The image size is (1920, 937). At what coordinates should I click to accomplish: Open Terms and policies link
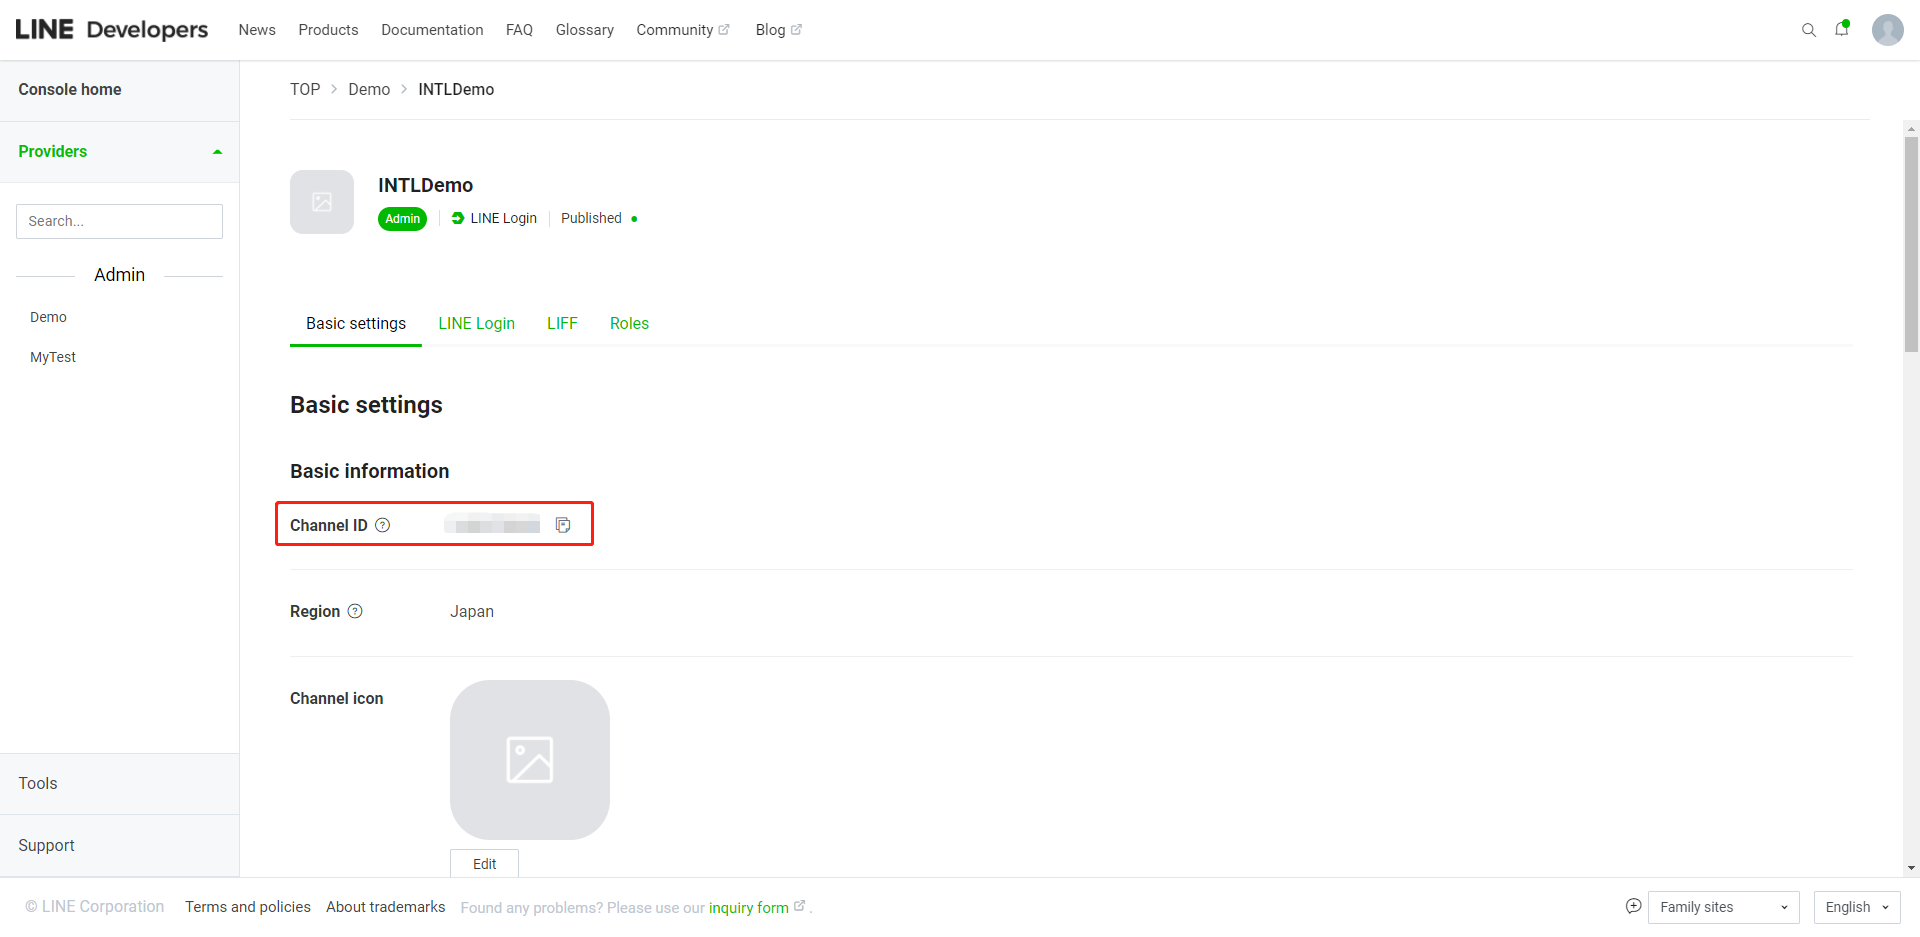248,907
